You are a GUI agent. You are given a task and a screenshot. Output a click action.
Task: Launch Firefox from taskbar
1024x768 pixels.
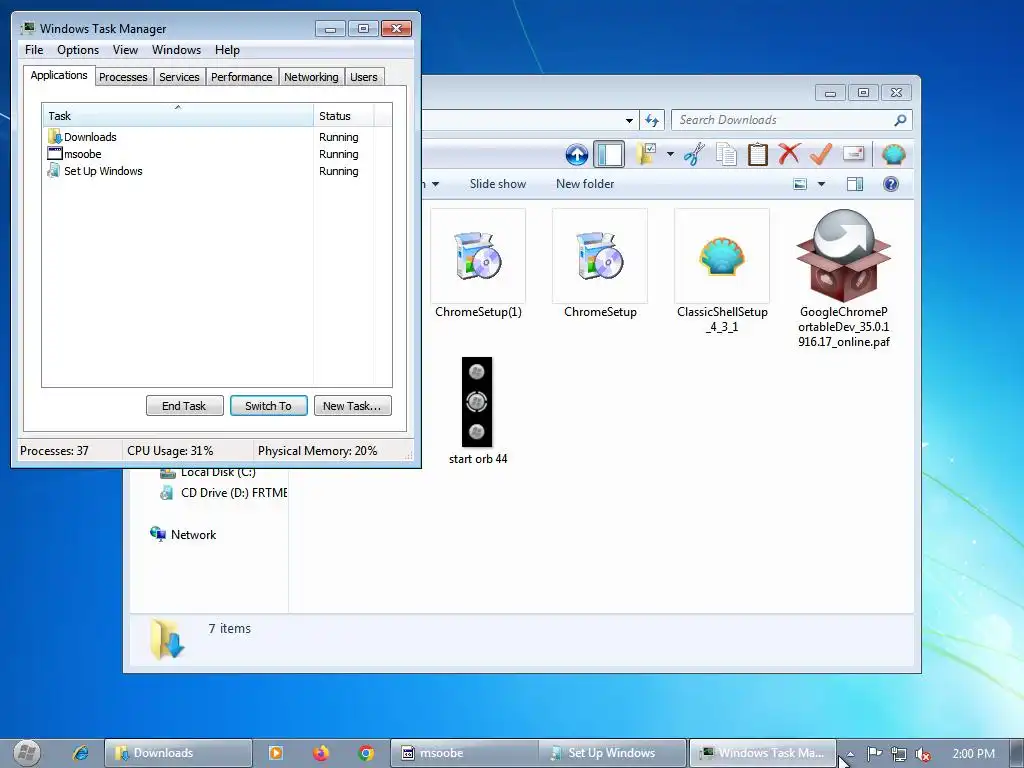tap(321, 753)
